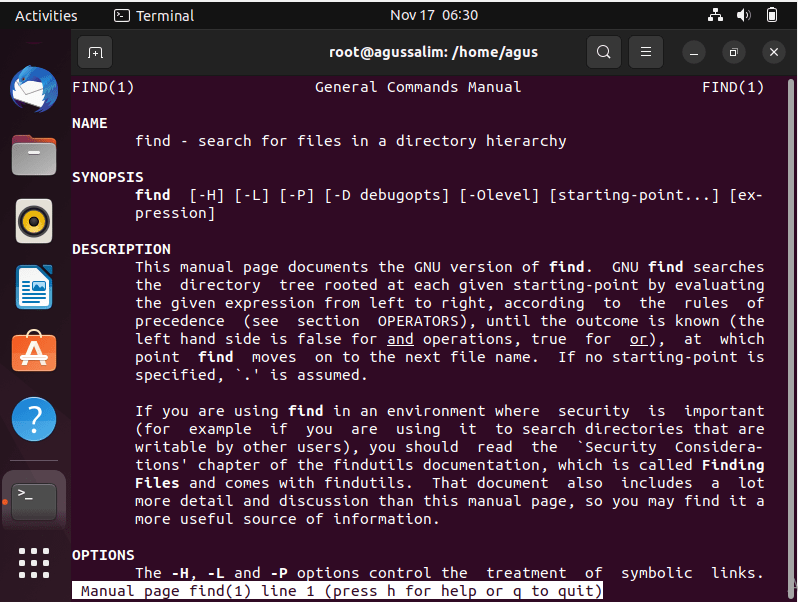Select the Terminal icon in the dock
798x602 pixels.
point(34,501)
